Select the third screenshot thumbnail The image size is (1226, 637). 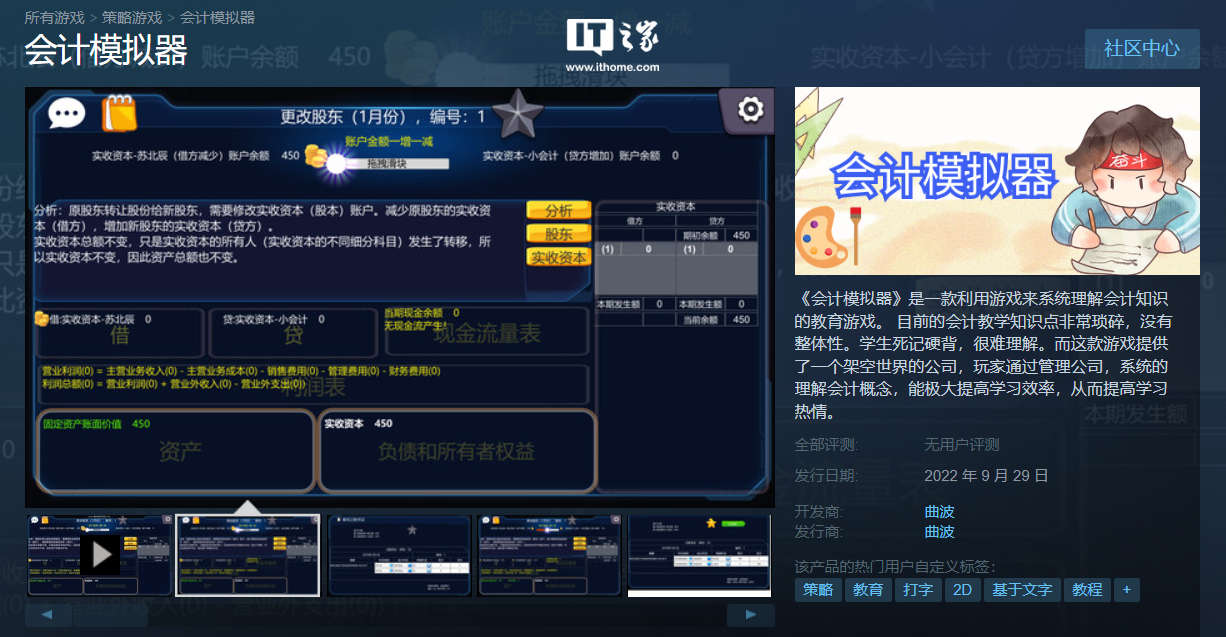tap(399, 555)
